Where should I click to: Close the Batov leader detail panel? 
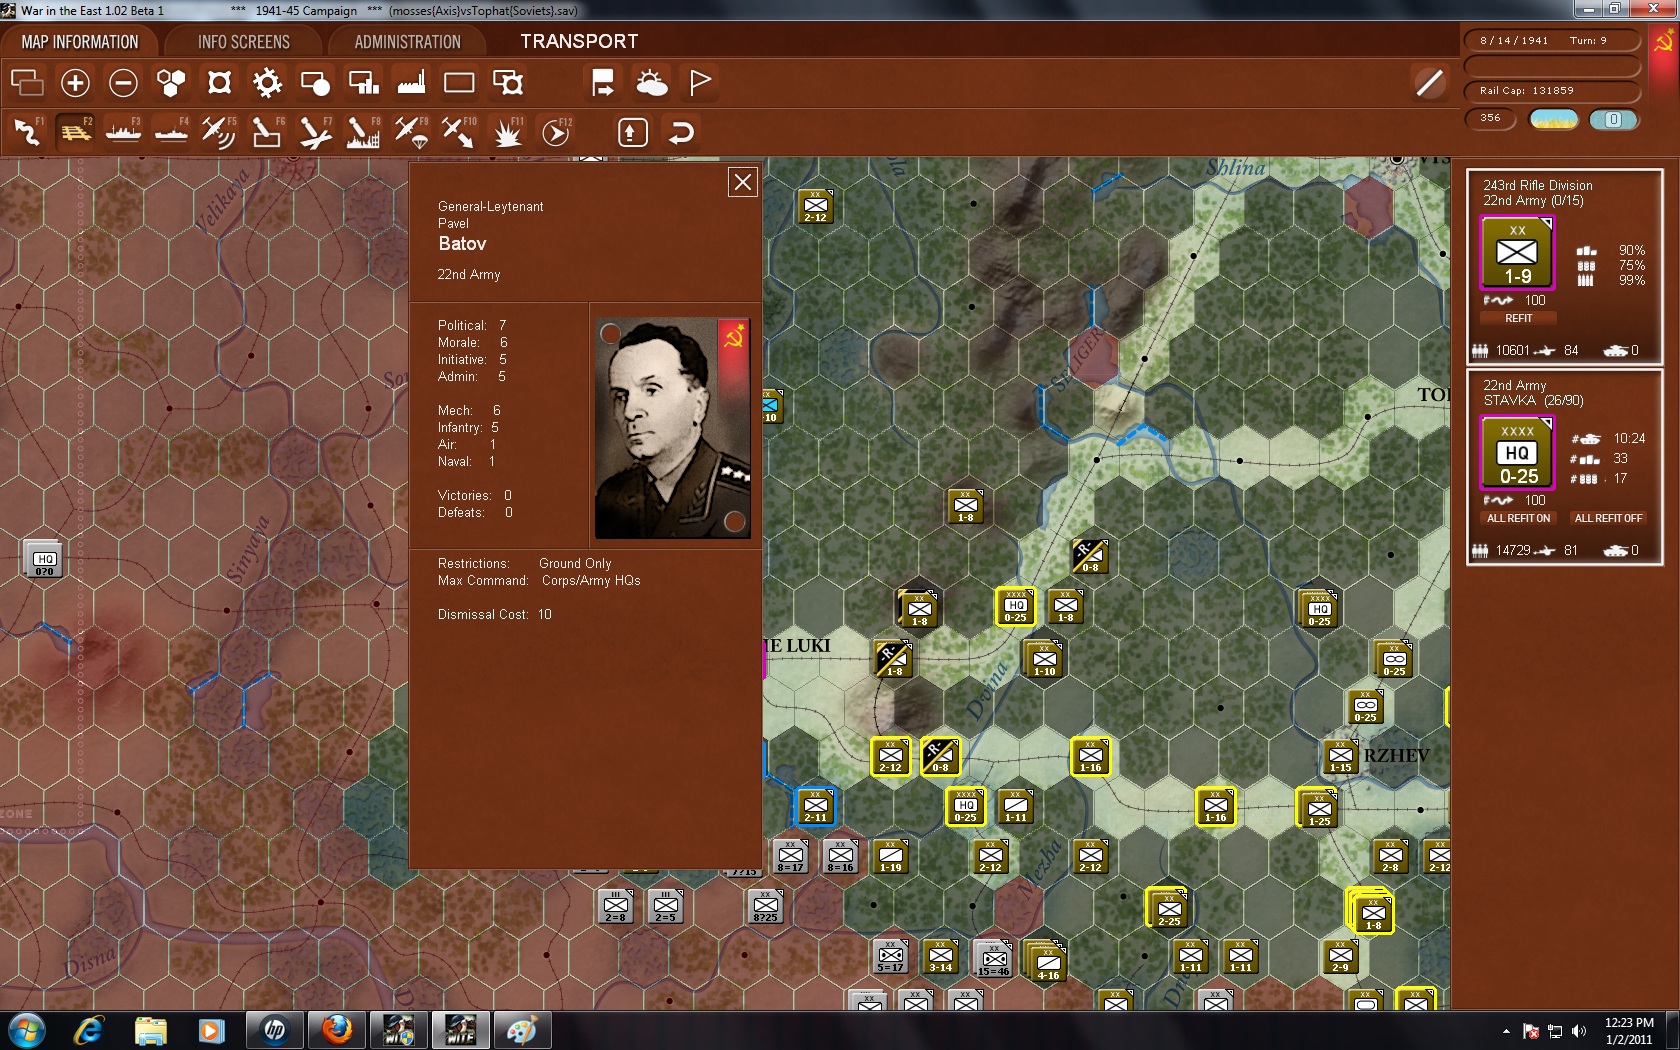click(x=743, y=182)
